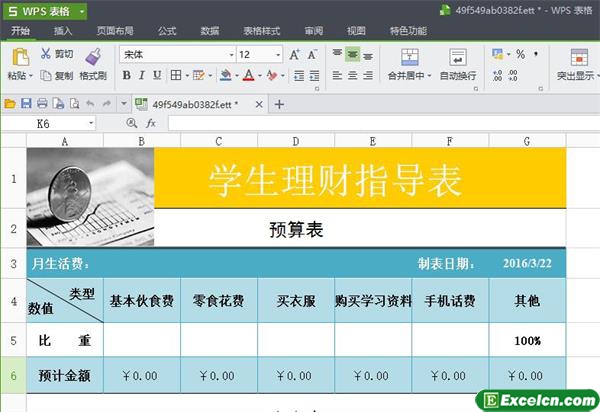Click the magnifier icon beside fx
The height and width of the screenshot is (412, 600).
[x=132, y=123]
